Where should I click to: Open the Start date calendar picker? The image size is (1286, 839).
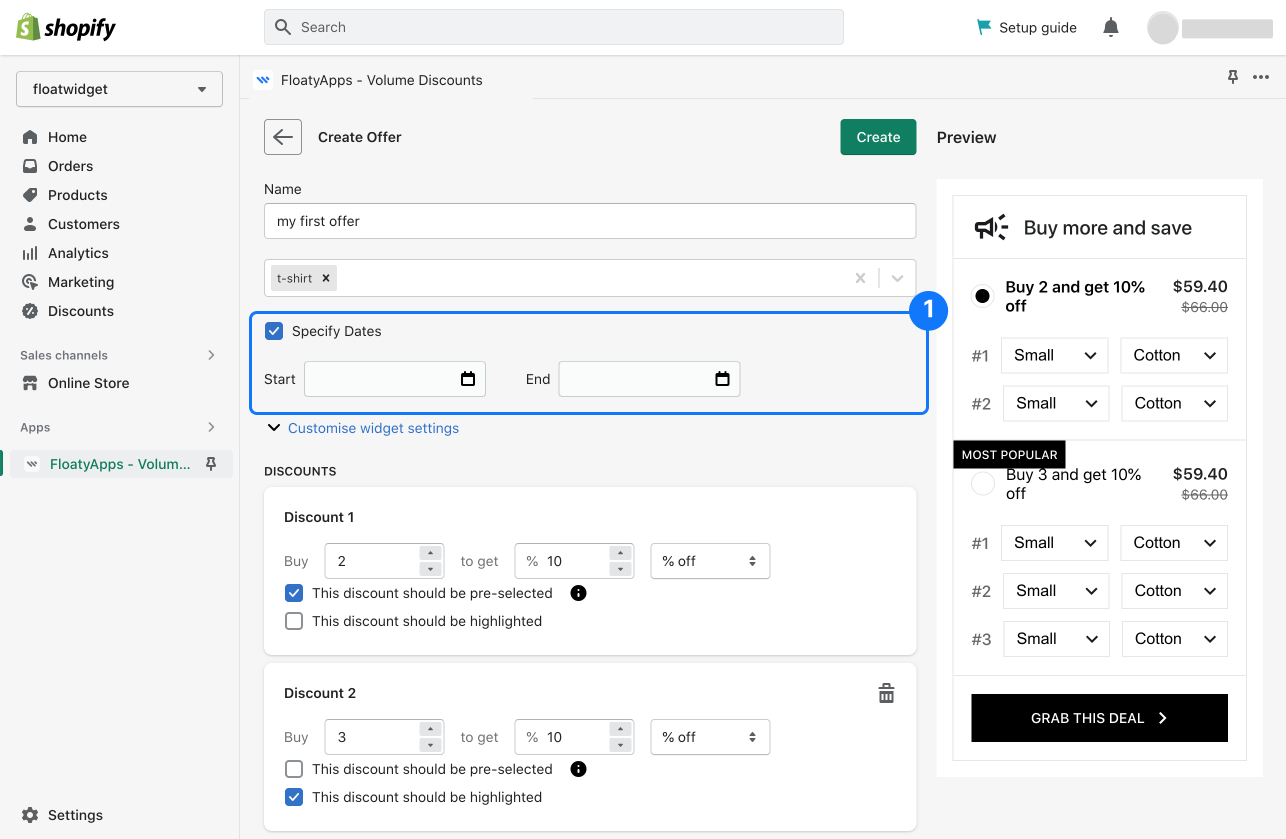pyautogui.click(x=467, y=379)
